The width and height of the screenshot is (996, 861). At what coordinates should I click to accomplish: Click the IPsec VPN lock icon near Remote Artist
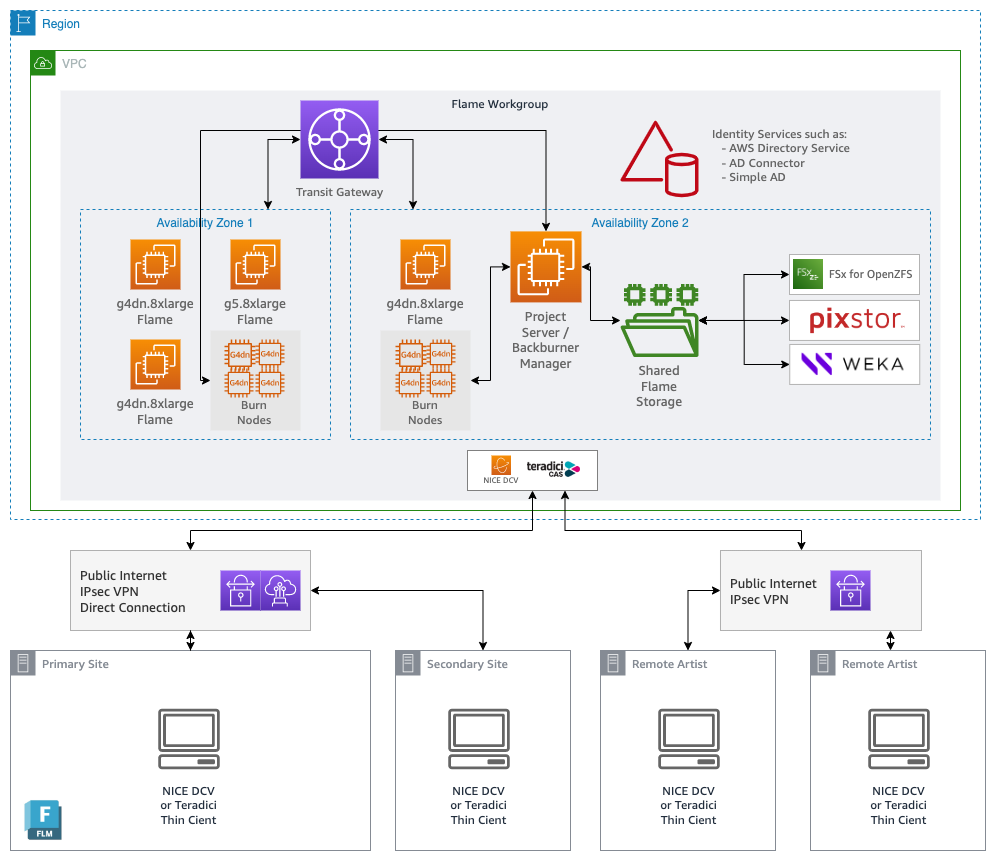[850, 590]
